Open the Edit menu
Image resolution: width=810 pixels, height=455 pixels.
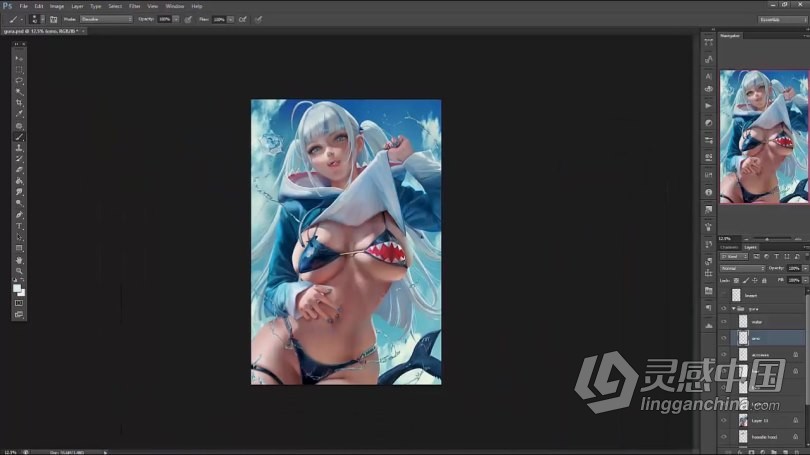(x=39, y=6)
